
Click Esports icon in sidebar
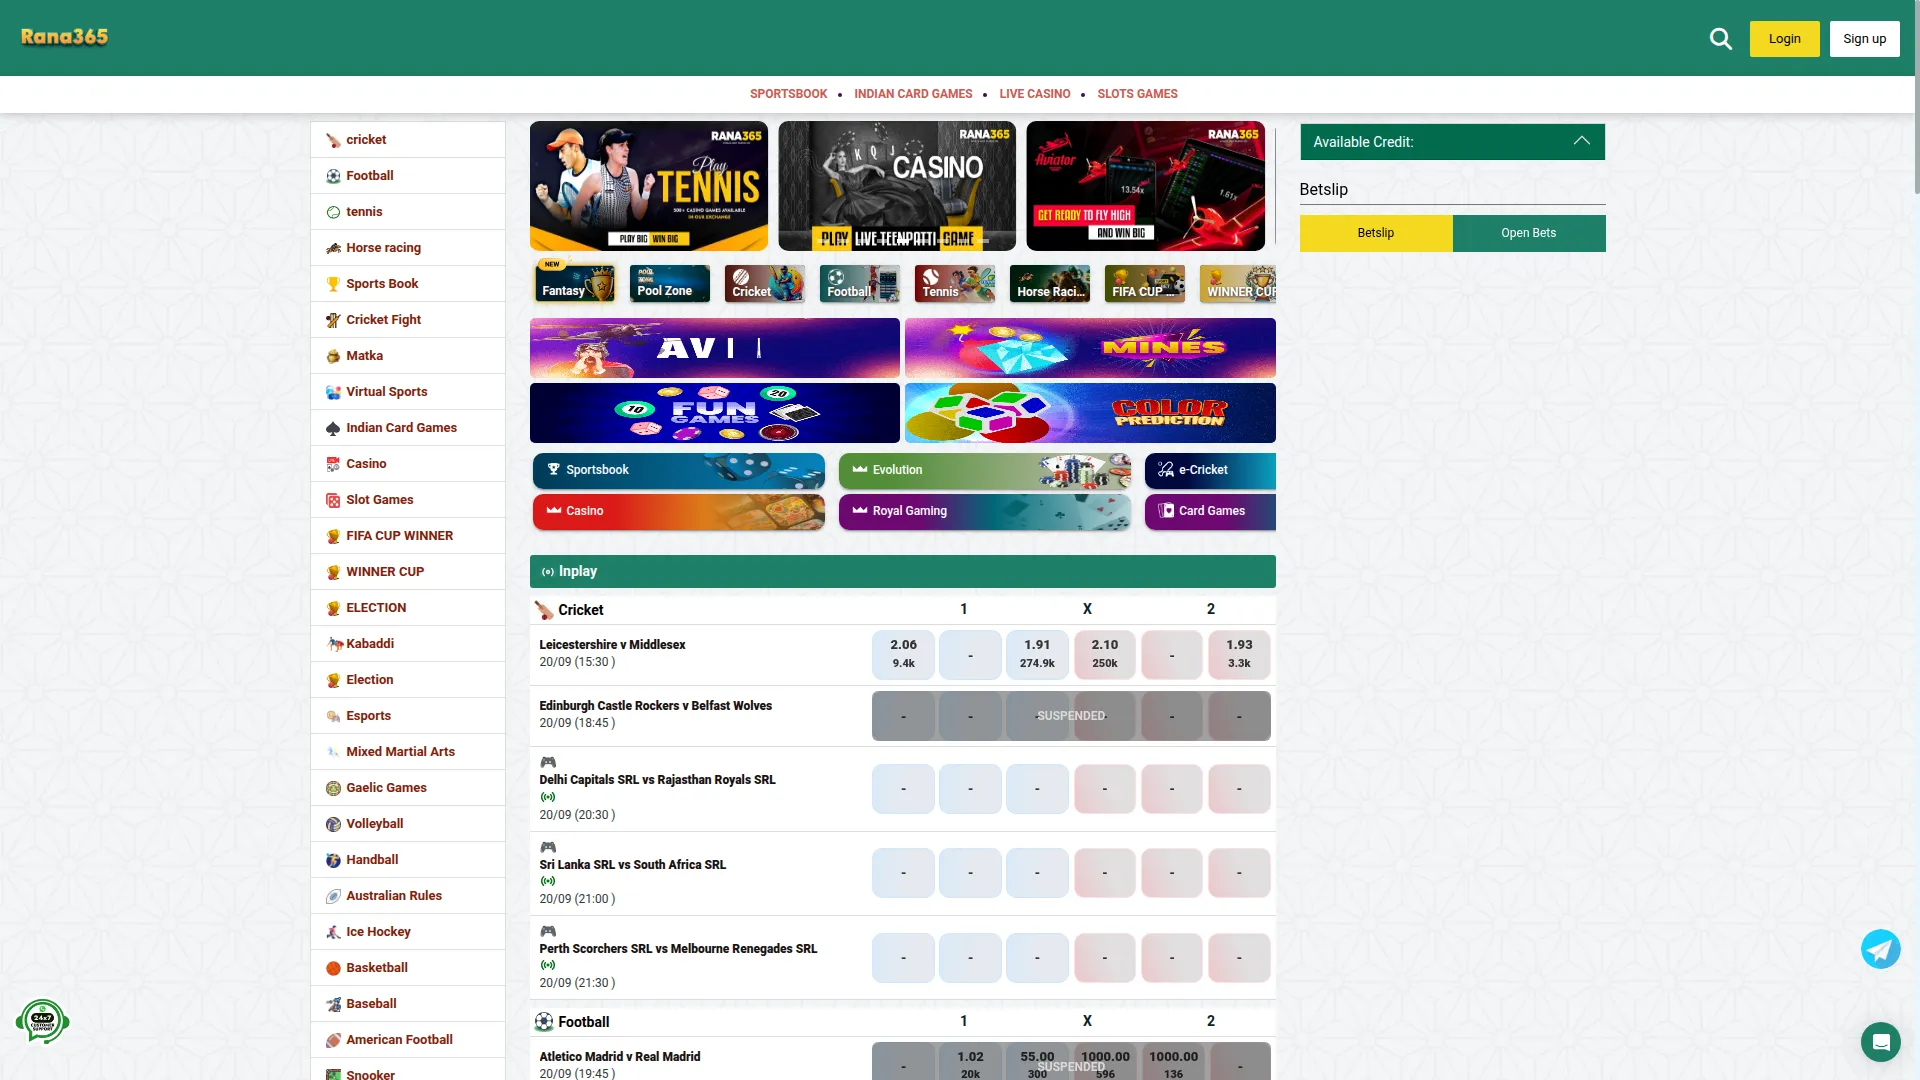point(333,716)
